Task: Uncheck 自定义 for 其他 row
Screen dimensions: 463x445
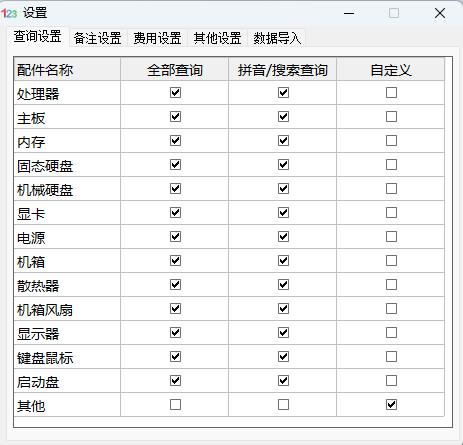Action: point(391,404)
